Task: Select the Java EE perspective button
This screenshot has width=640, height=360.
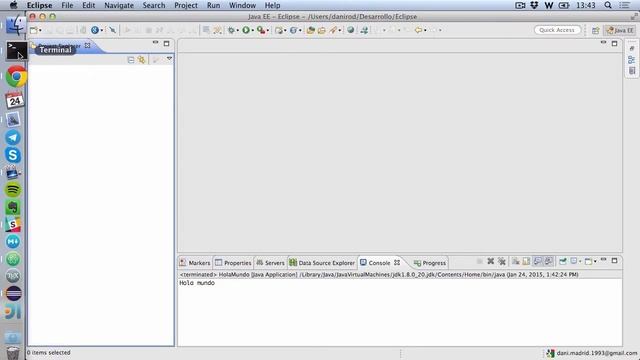Action: (x=620, y=30)
